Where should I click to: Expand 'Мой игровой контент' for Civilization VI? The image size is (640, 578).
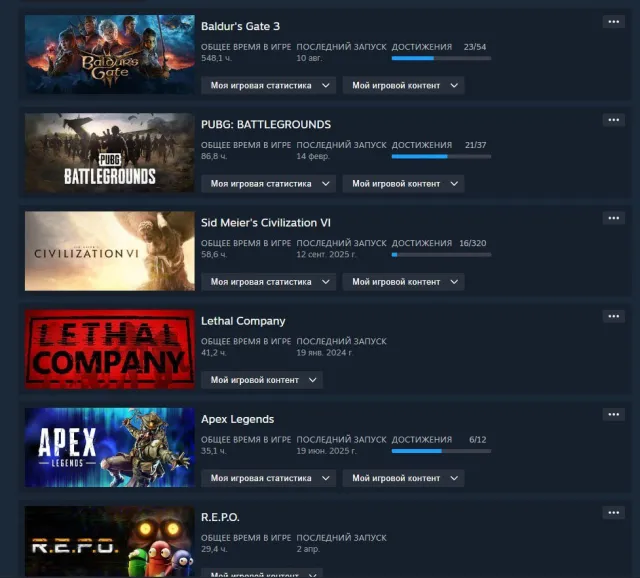403,282
